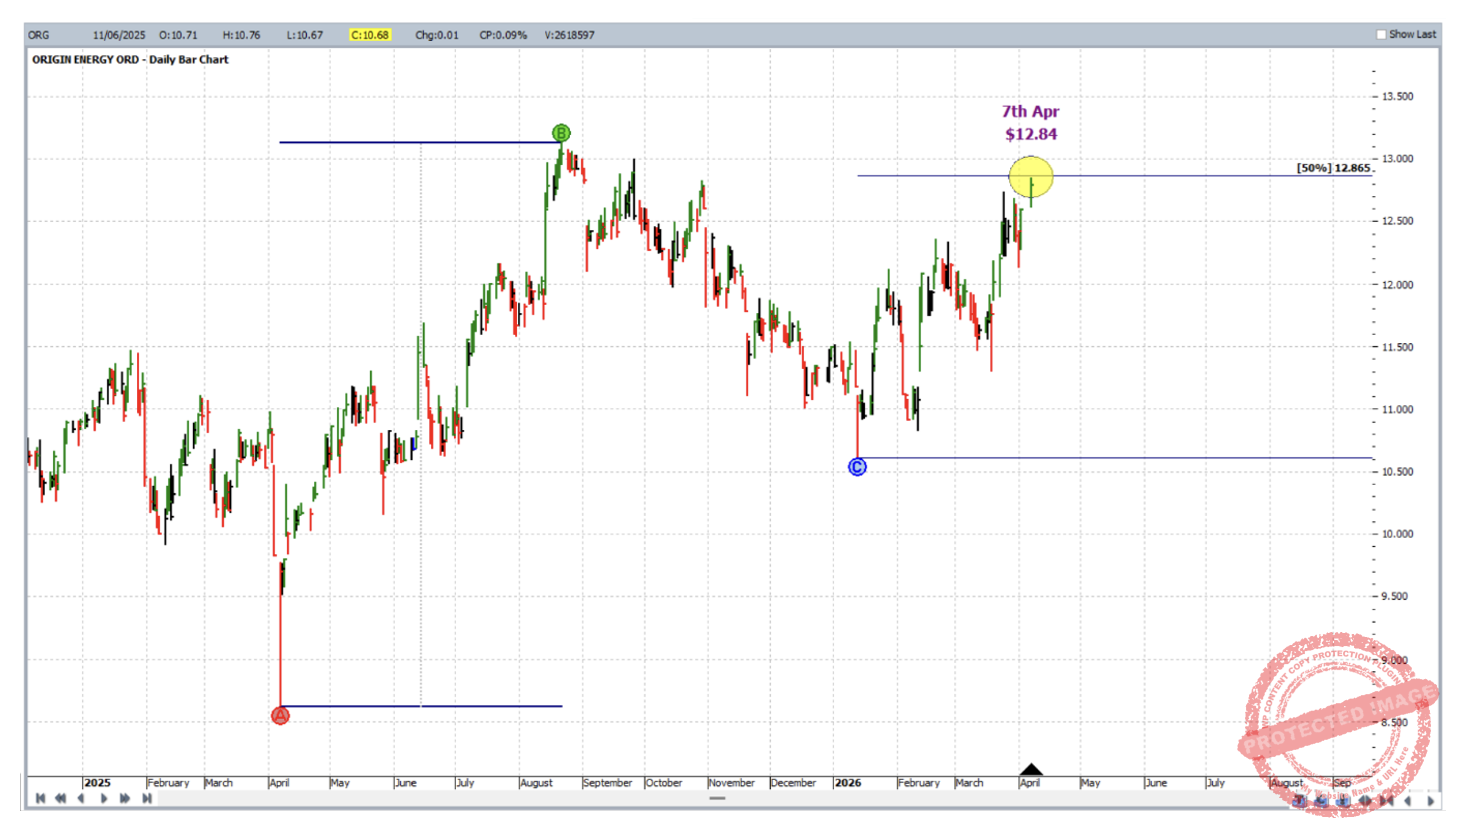Image resolution: width=1476 pixels, height=836 pixels.
Task: Click the volume value V:2618597
Action: 570,35
